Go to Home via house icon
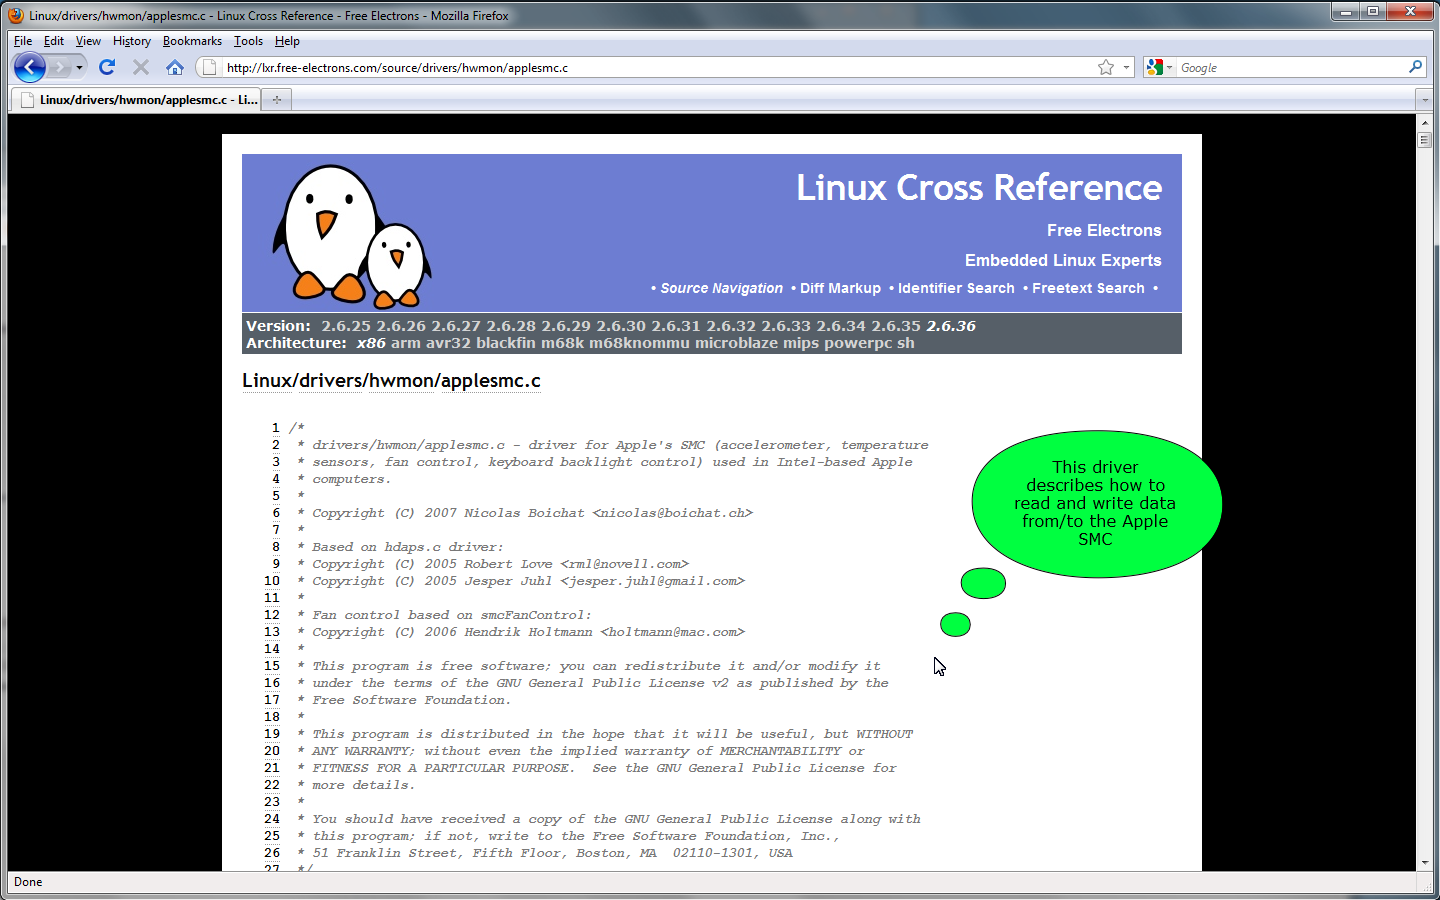 point(175,67)
